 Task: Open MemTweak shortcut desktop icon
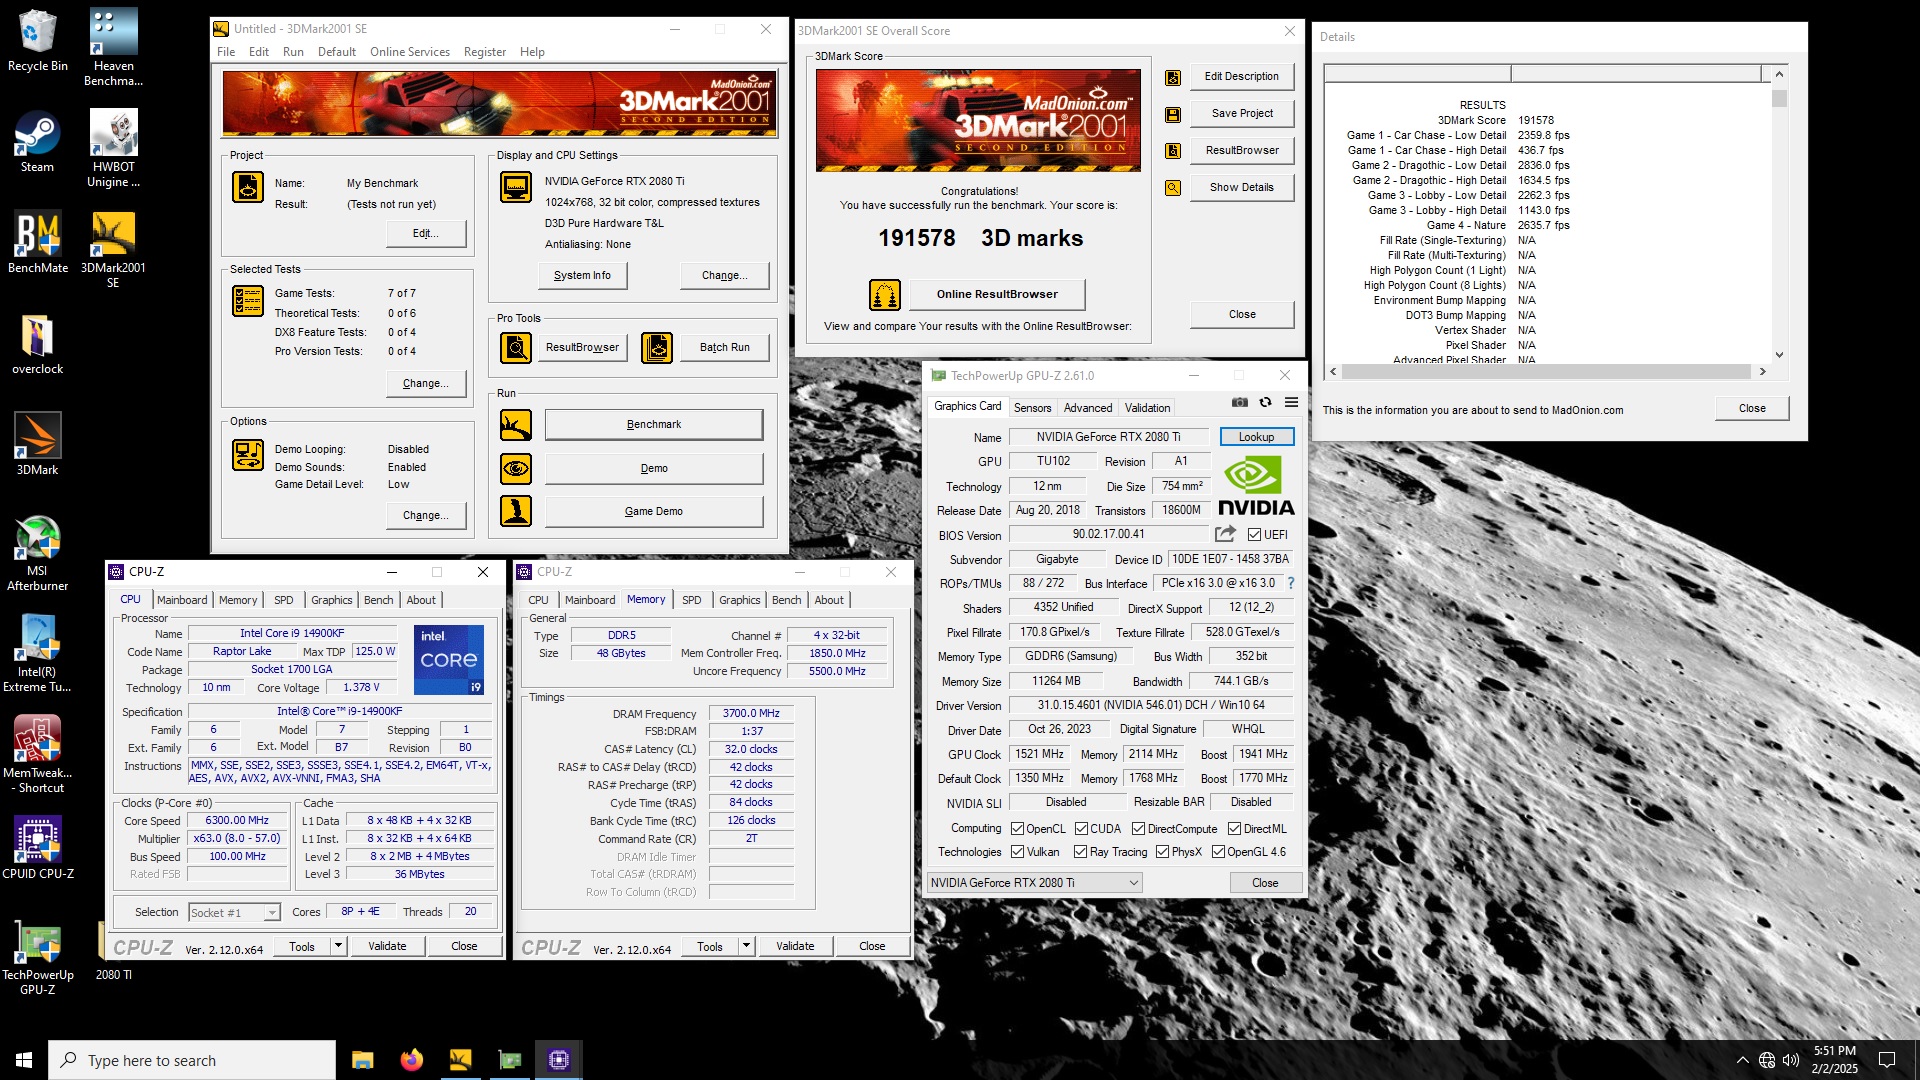tap(37, 754)
